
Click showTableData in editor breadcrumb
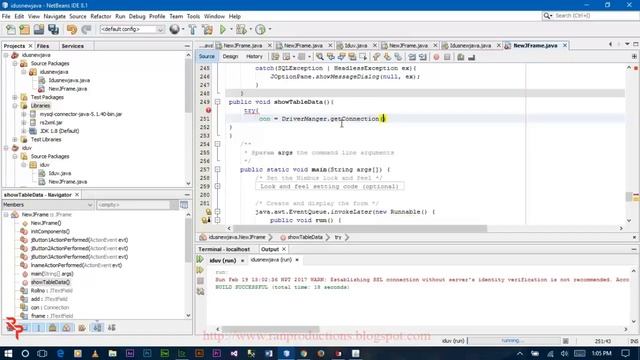click(x=304, y=237)
